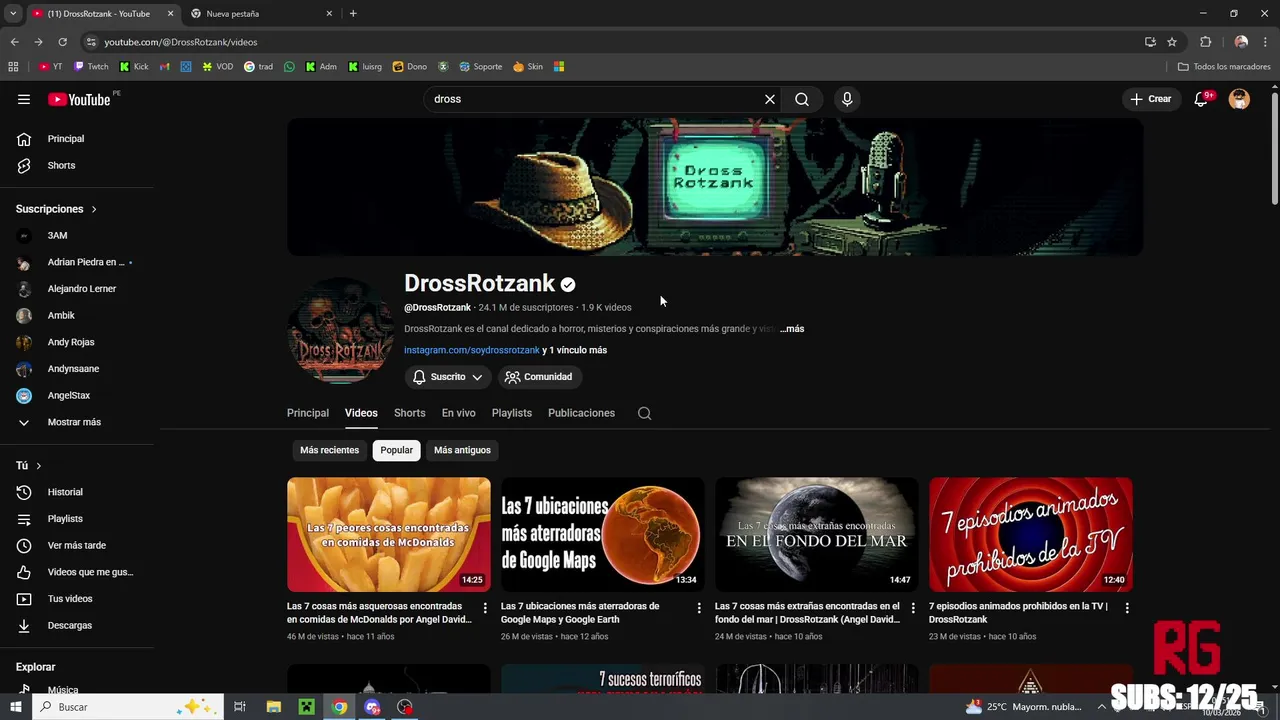Navigate back in Chrome
The image size is (1280, 720).
click(x=14, y=42)
